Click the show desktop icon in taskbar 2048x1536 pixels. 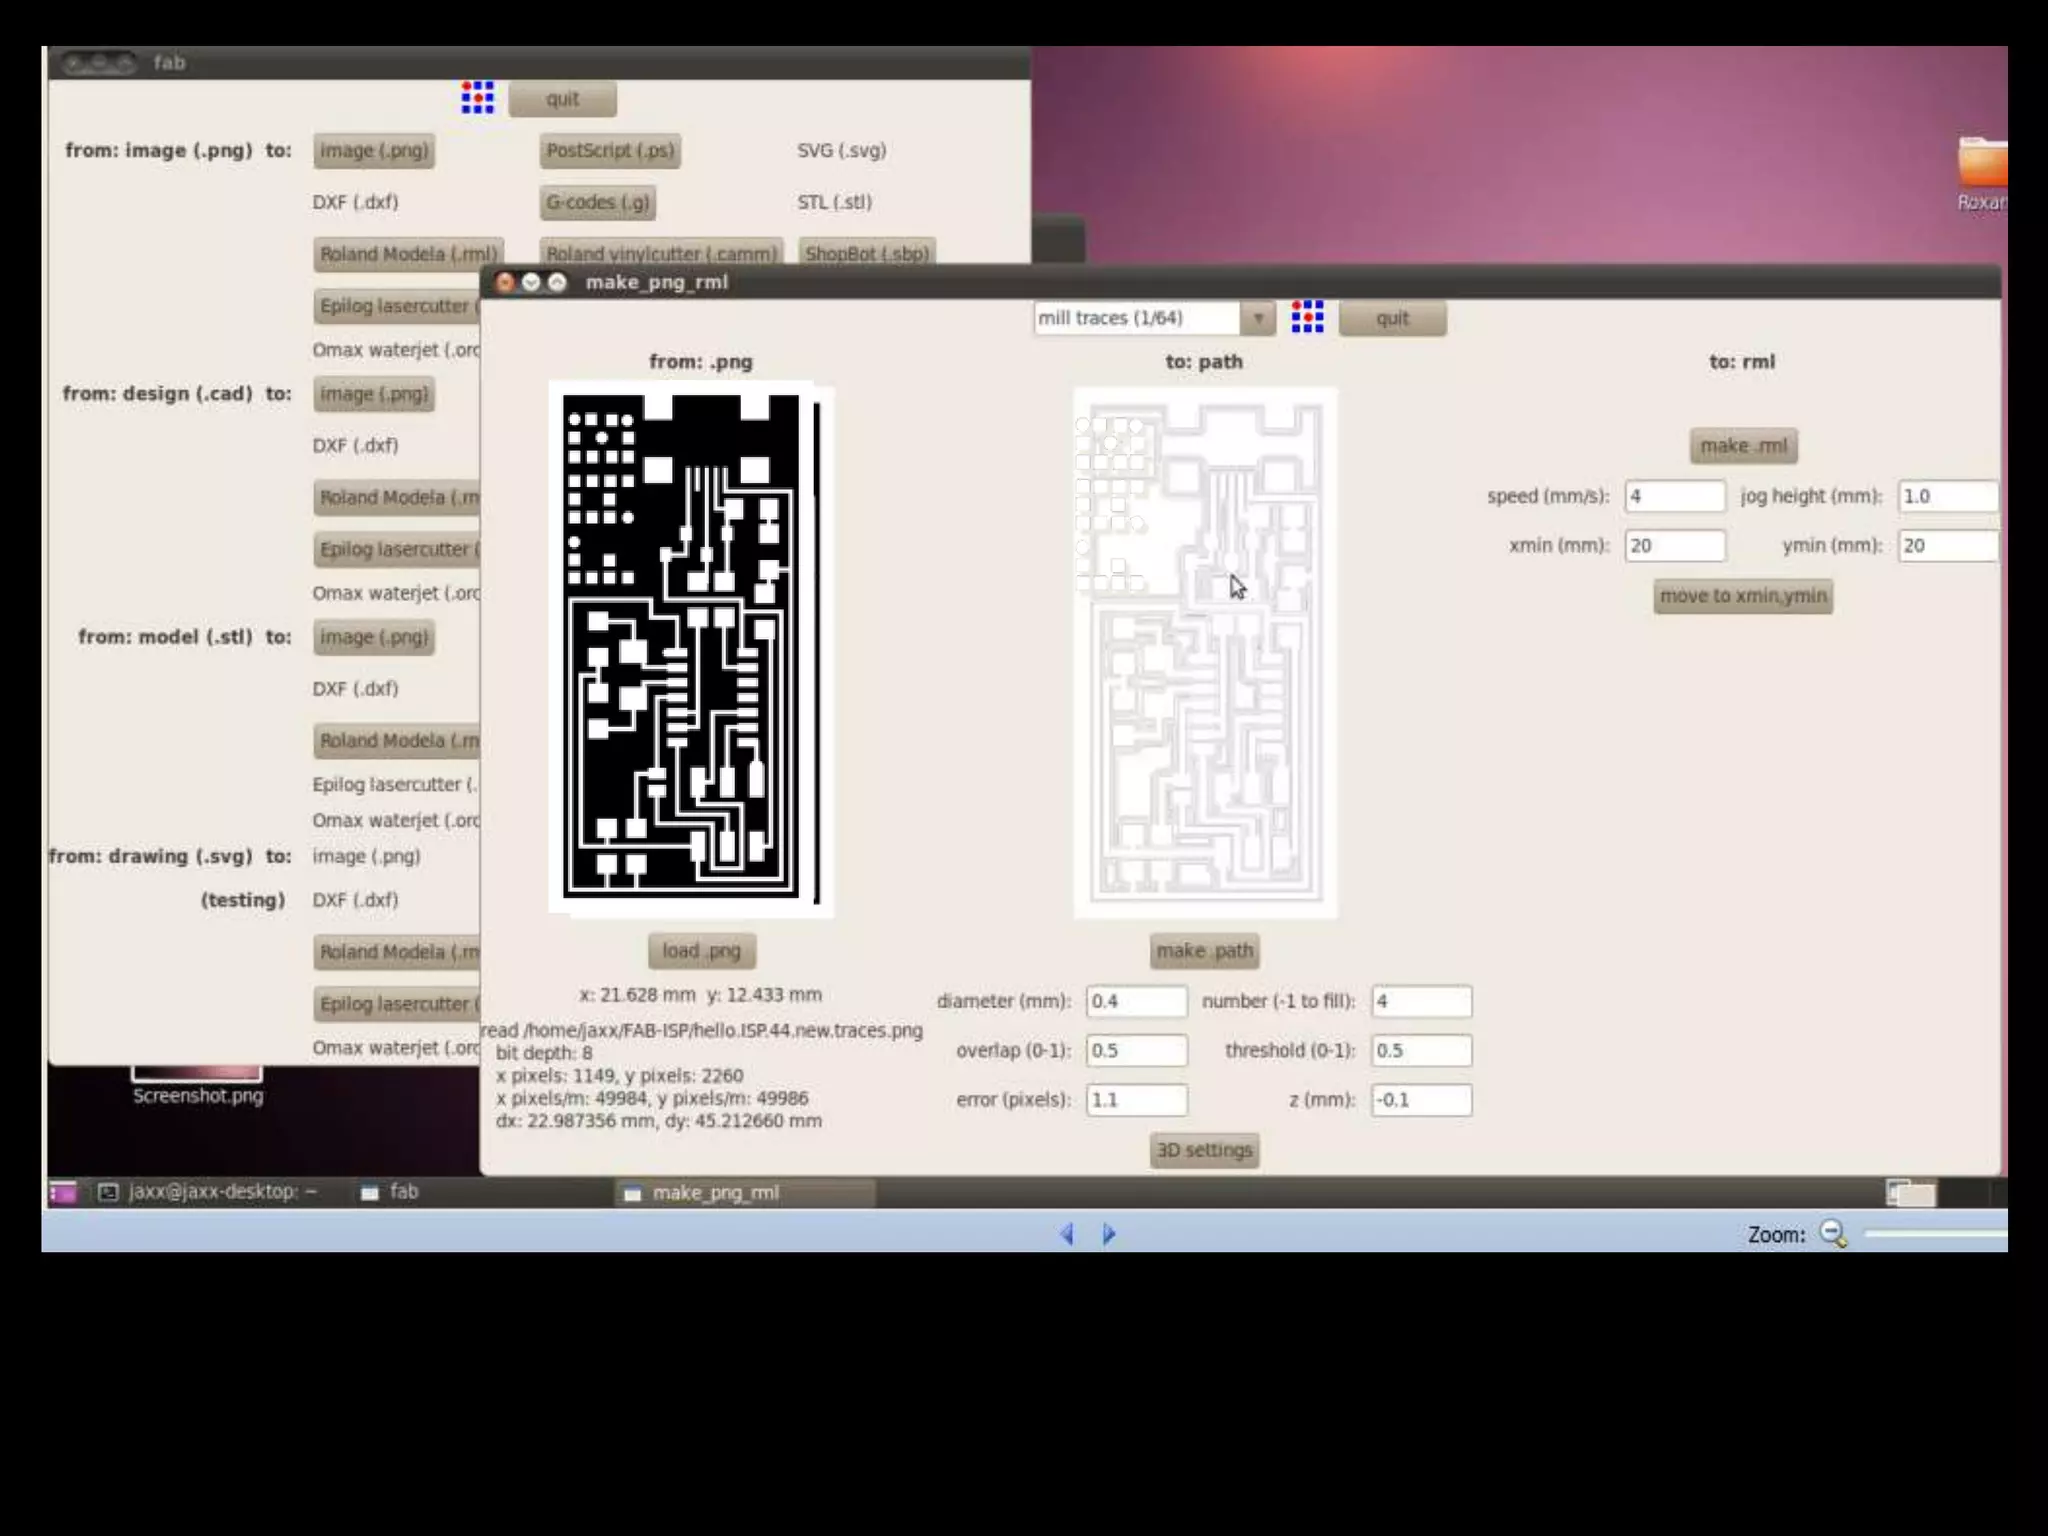62,1192
